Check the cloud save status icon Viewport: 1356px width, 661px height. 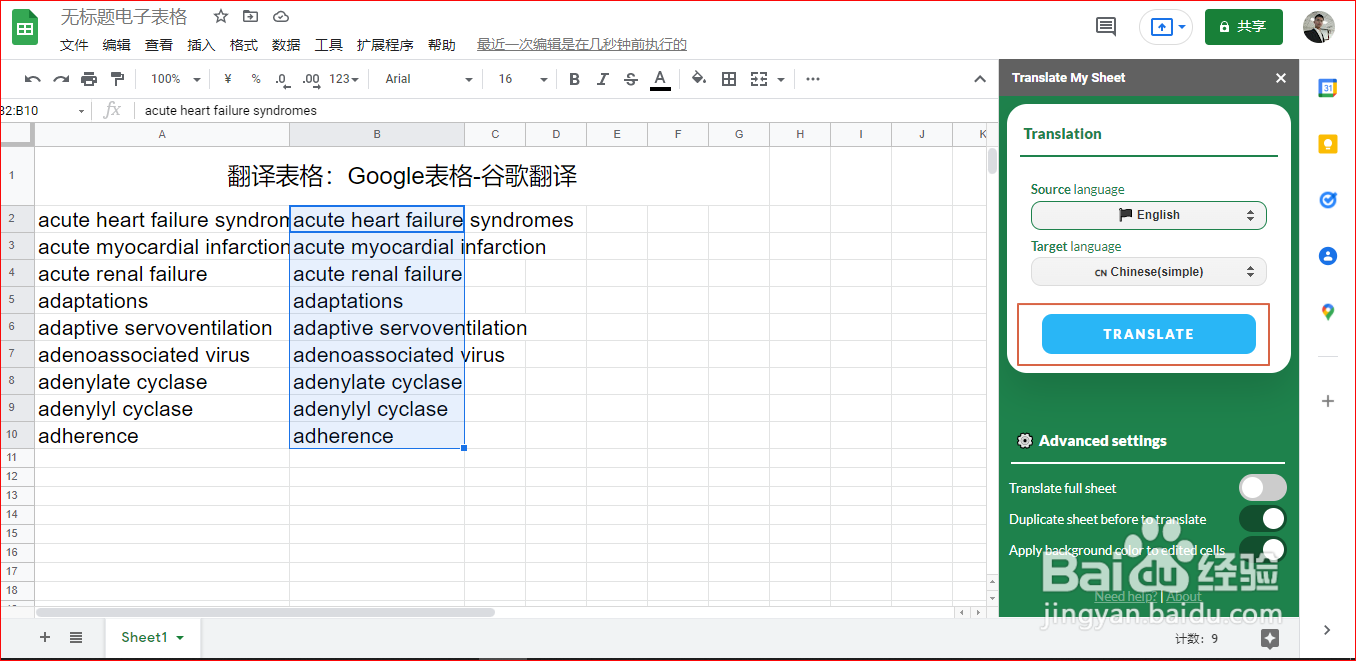coord(281,17)
